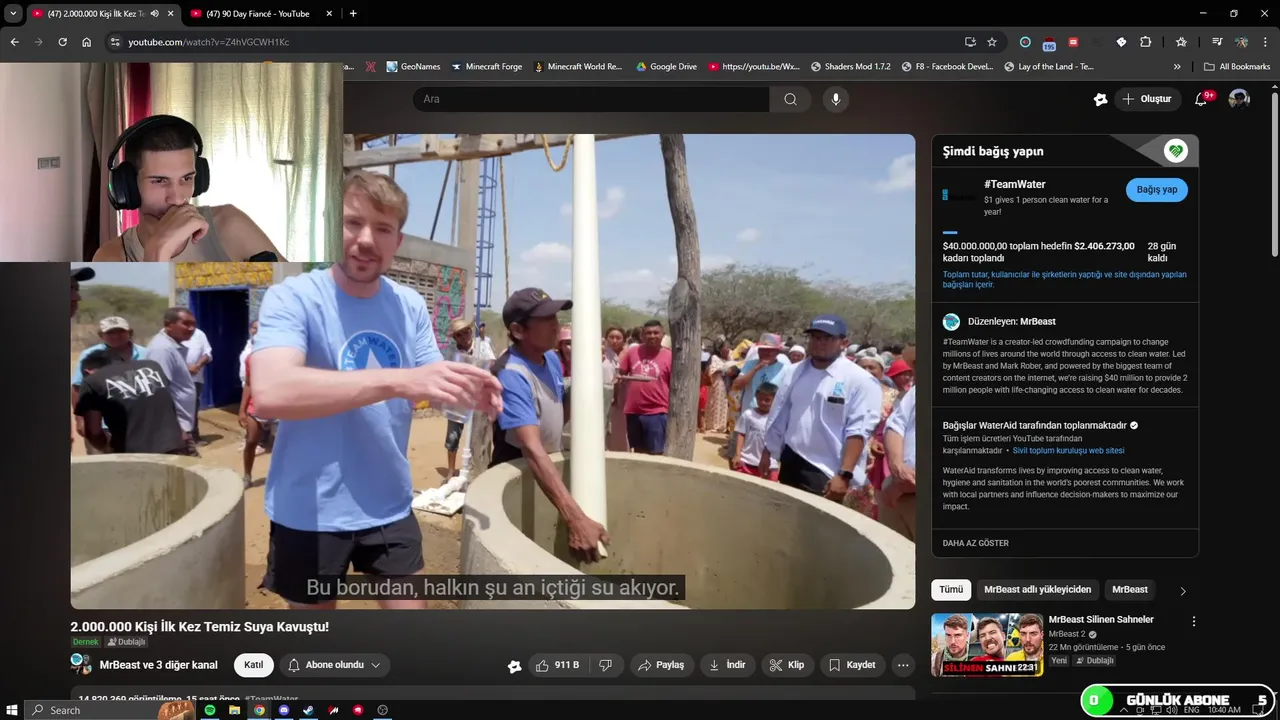Click the MrBeast channel avatar below the title
Viewport: 1280px width, 720px height.
tap(81, 664)
